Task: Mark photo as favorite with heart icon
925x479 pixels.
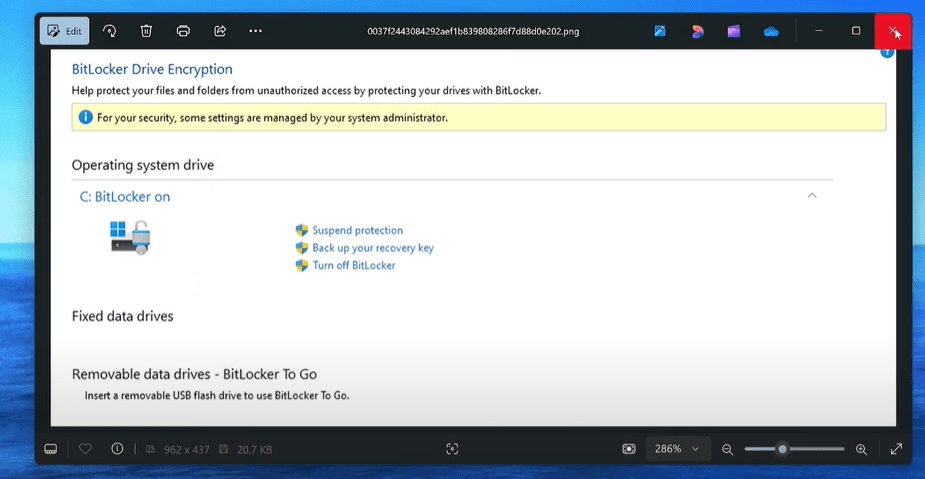Action: point(85,449)
